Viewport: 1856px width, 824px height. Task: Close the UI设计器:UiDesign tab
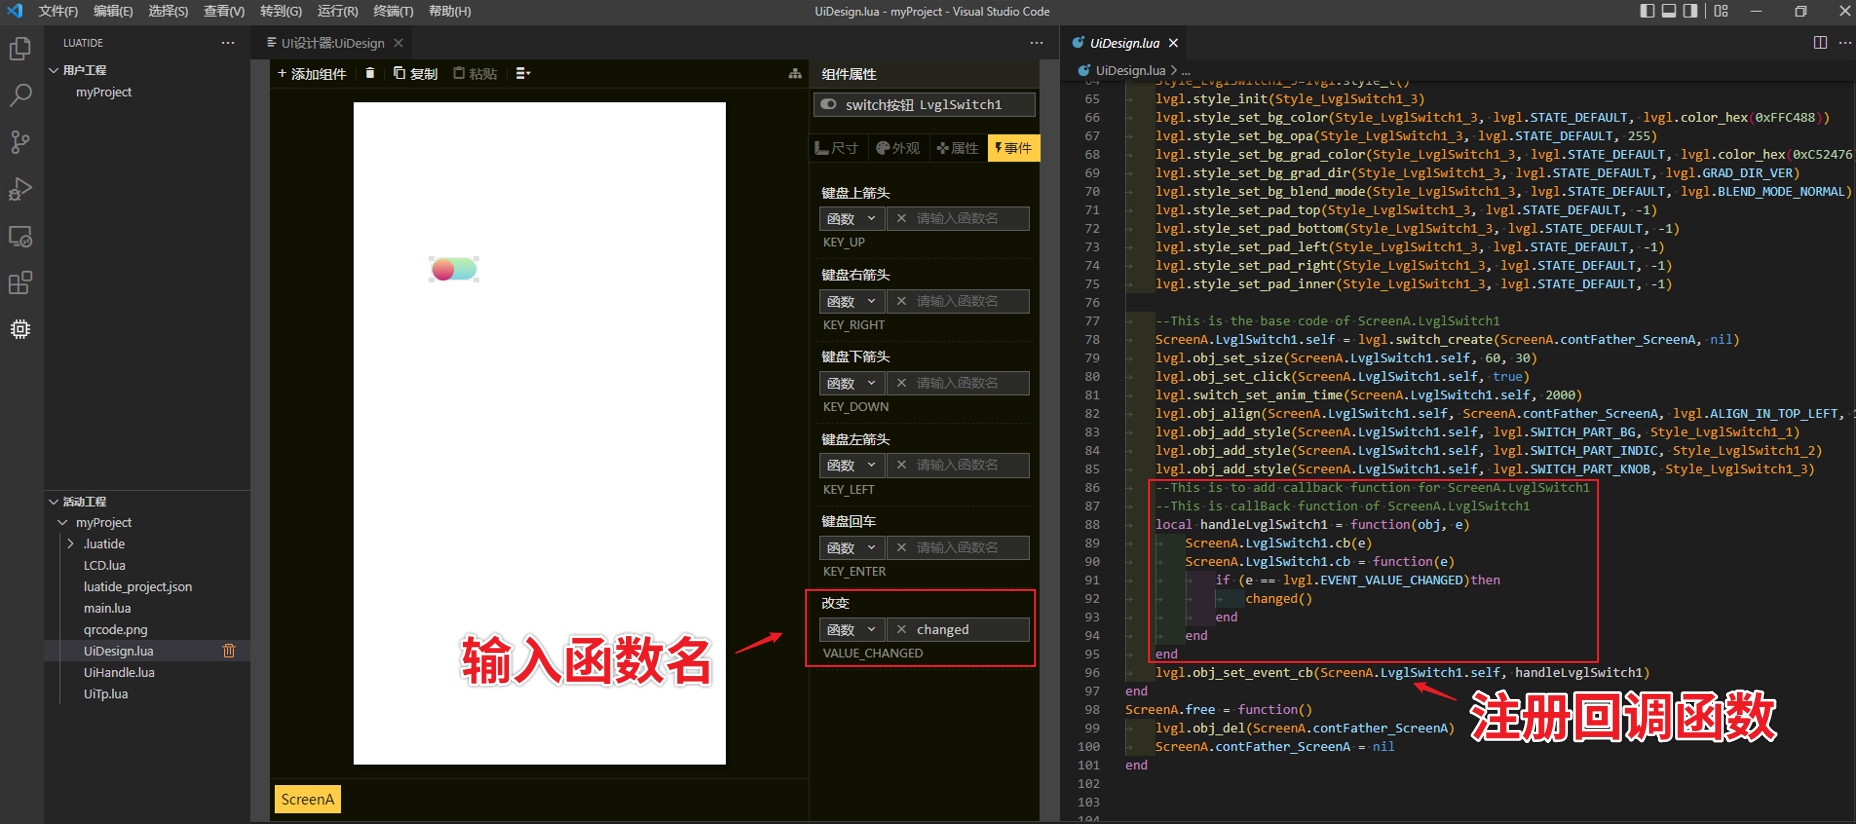(x=398, y=43)
